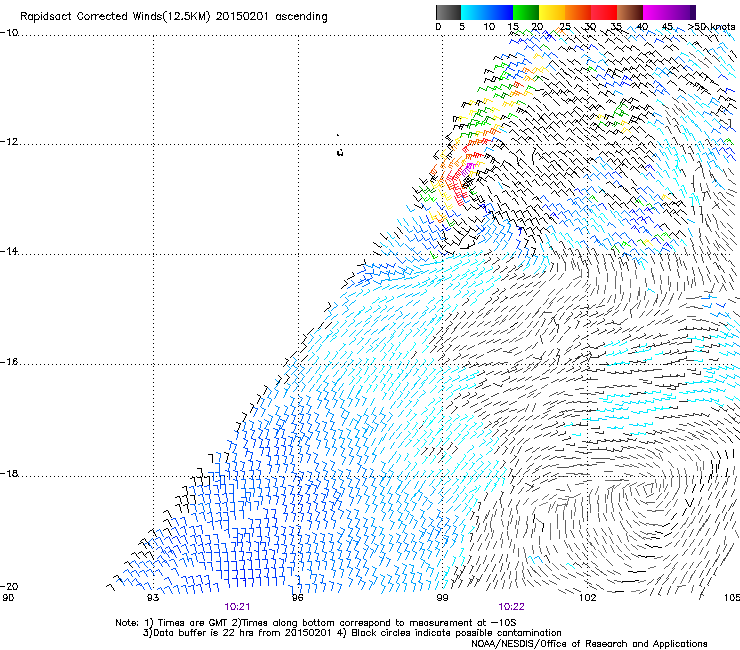This screenshot has width=740, height=650.
Task: Click the blue 10-15 knots legend swatch
Action: [x=500, y=12]
